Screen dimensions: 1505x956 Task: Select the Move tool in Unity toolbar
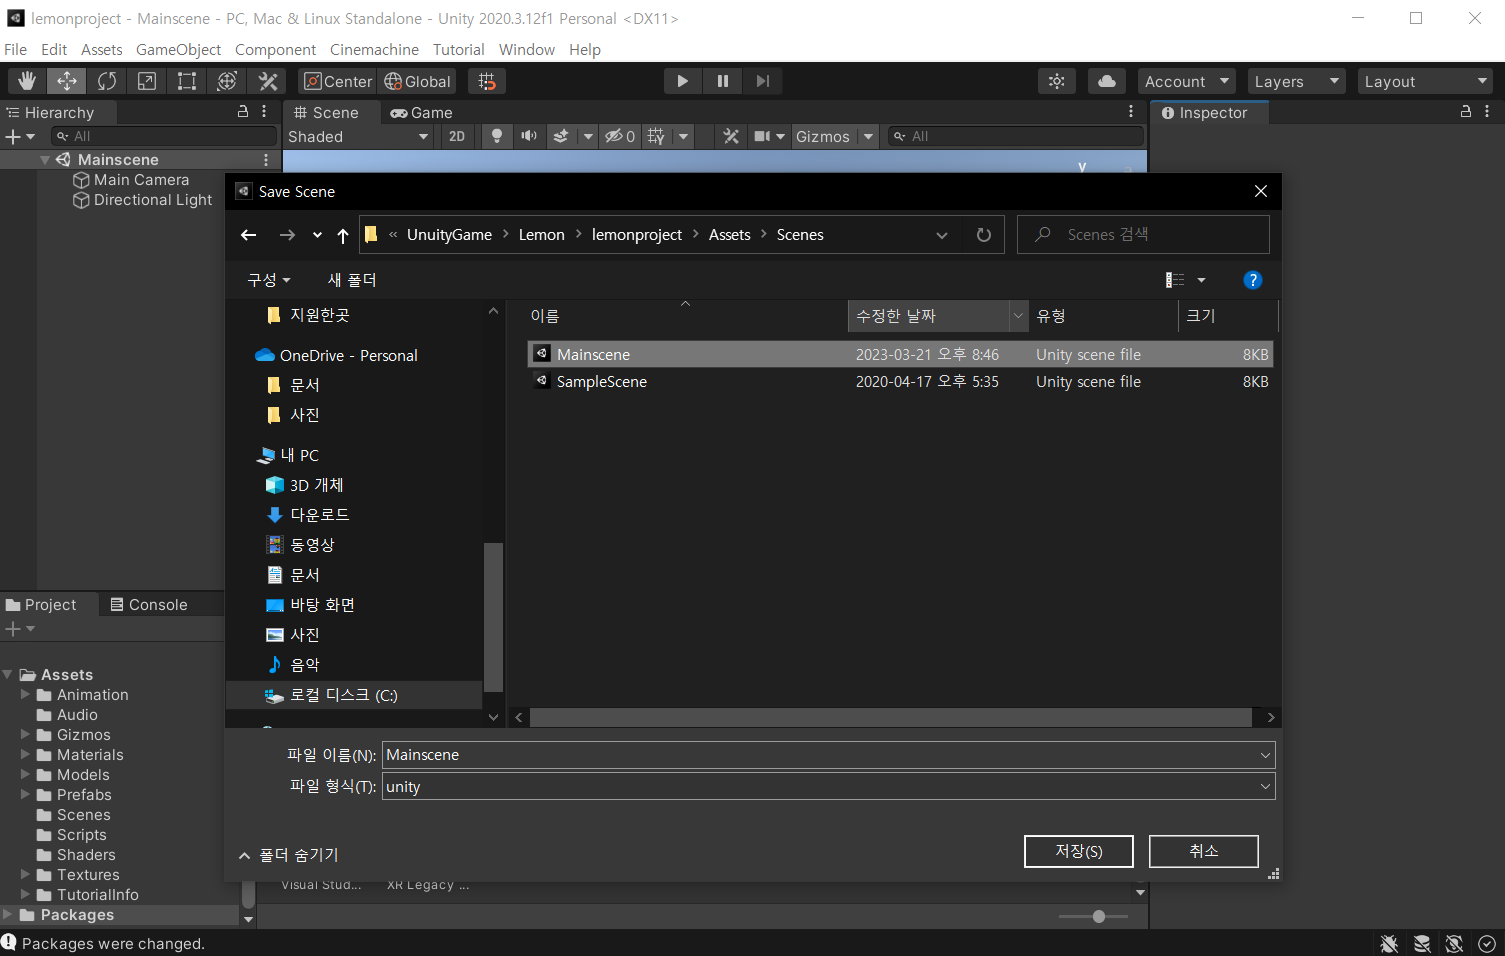pos(67,81)
